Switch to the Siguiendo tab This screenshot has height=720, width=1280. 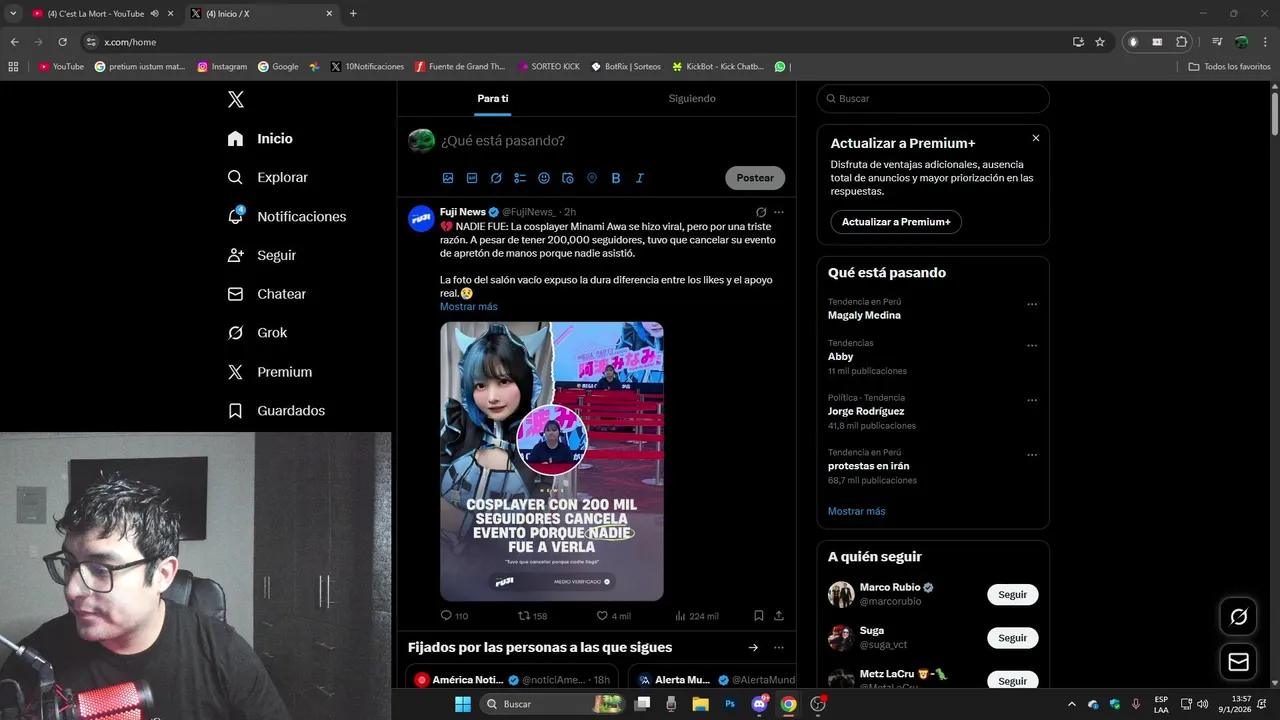pyautogui.click(x=692, y=98)
